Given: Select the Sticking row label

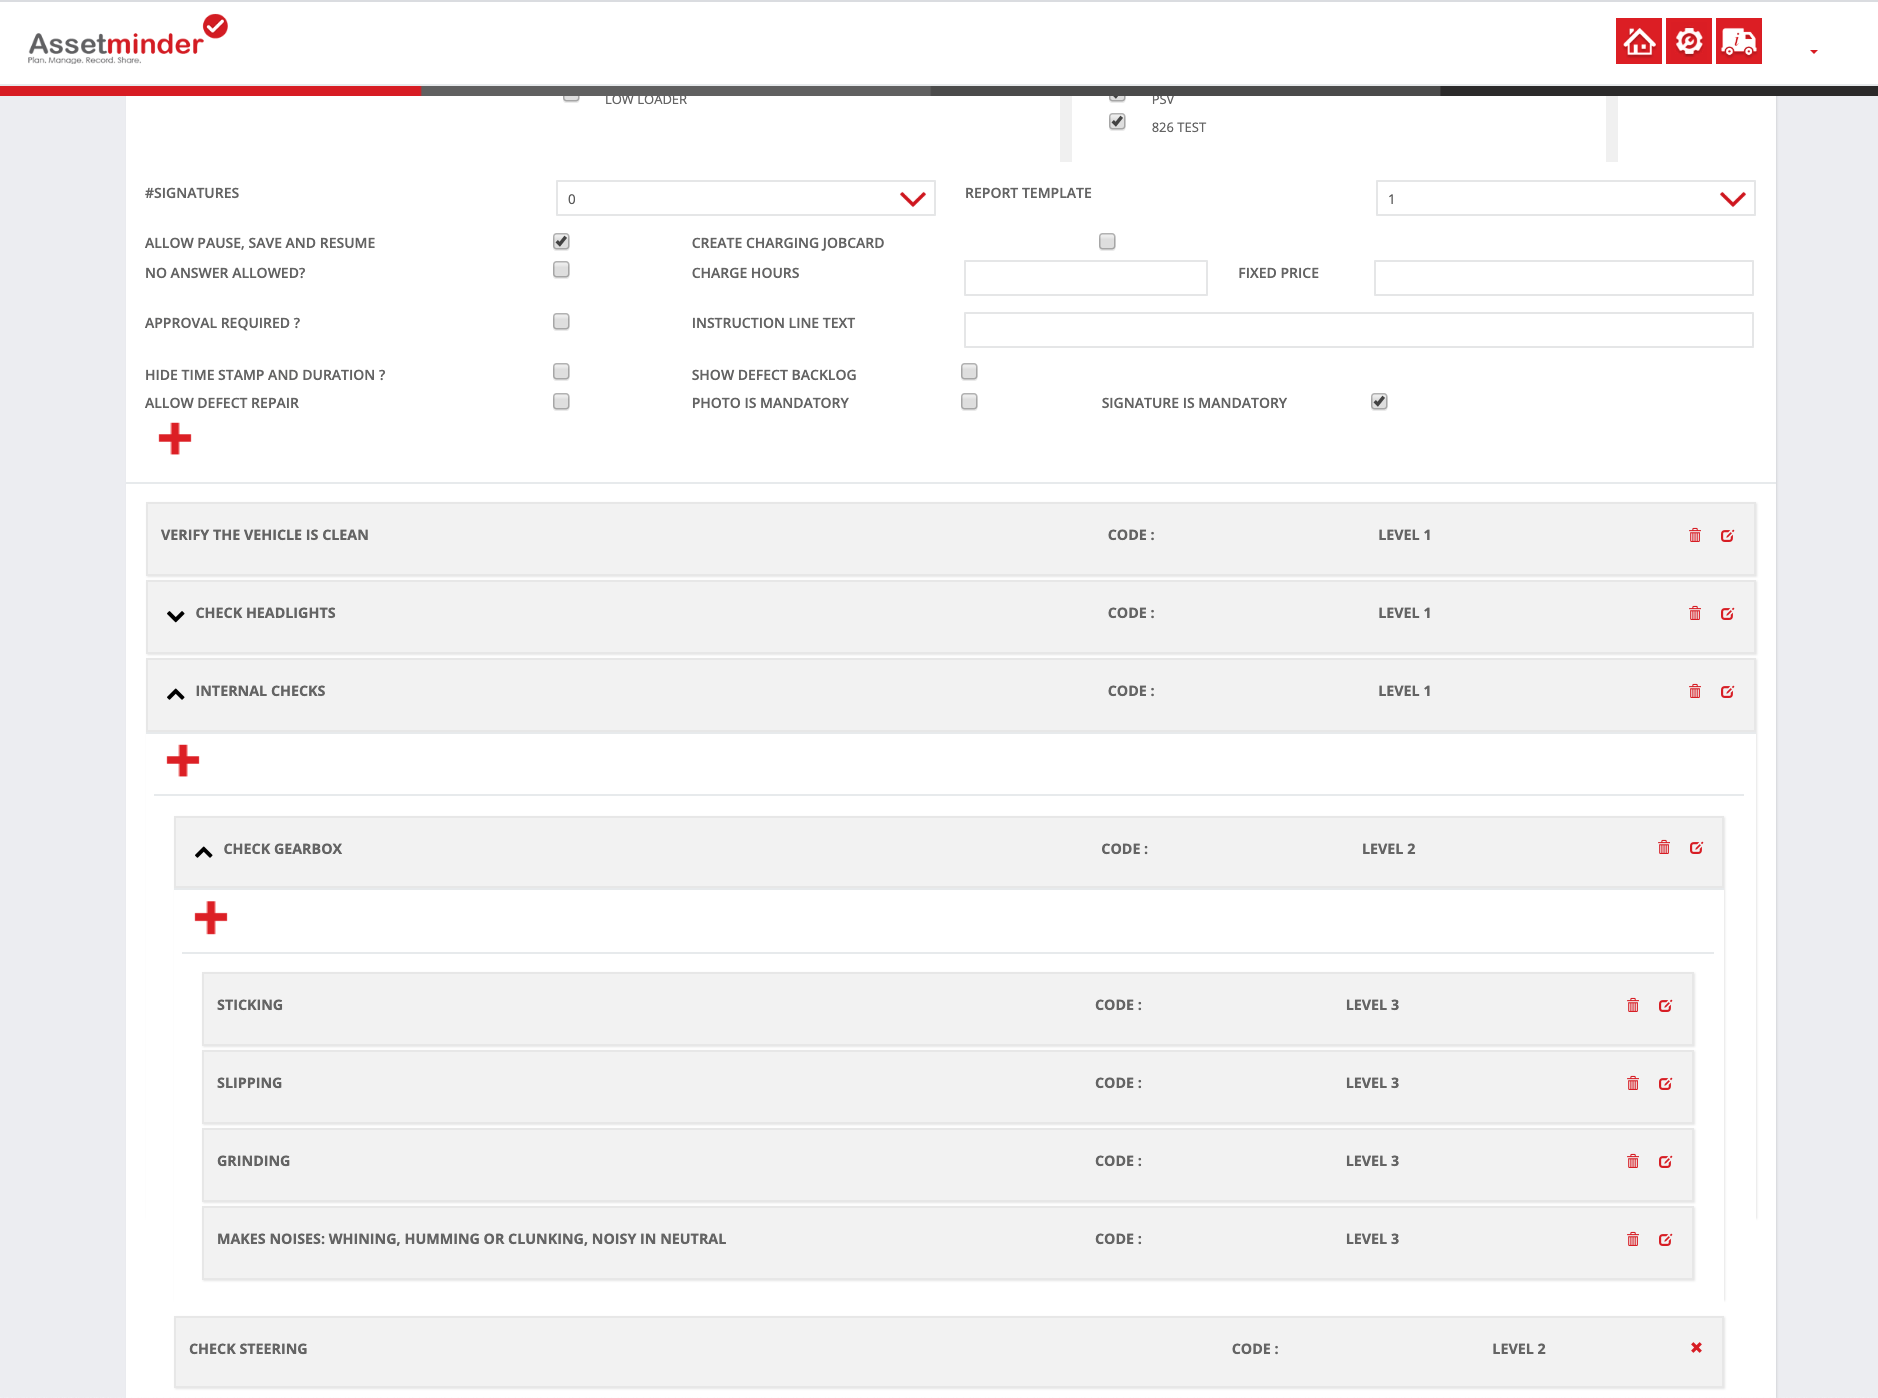Looking at the screenshot, I should (x=250, y=1005).
